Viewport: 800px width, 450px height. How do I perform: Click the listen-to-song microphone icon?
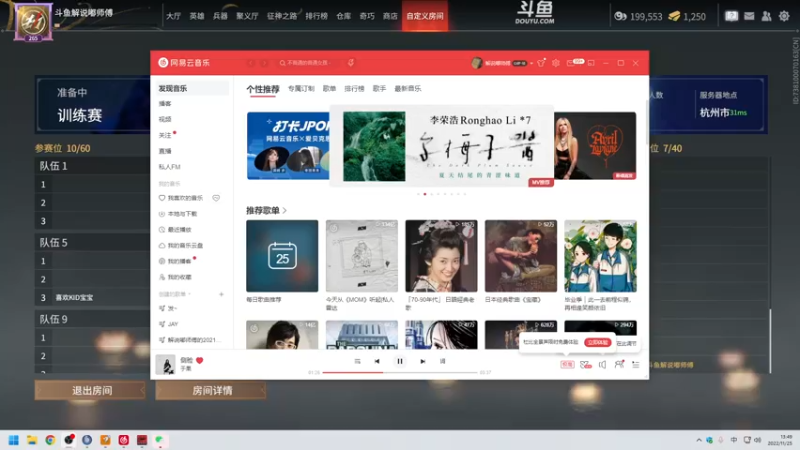(x=351, y=63)
